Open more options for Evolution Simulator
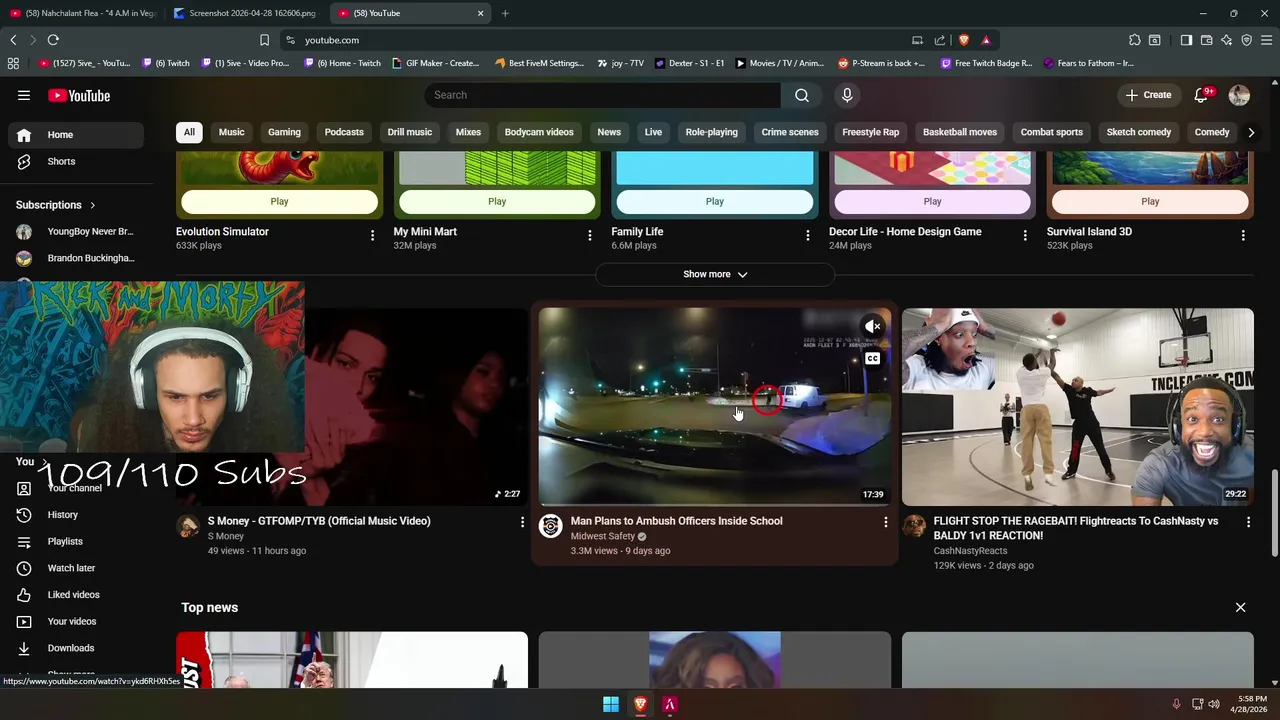The height and width of the screenshot is (720, 1280). click(x=372, y=235)
